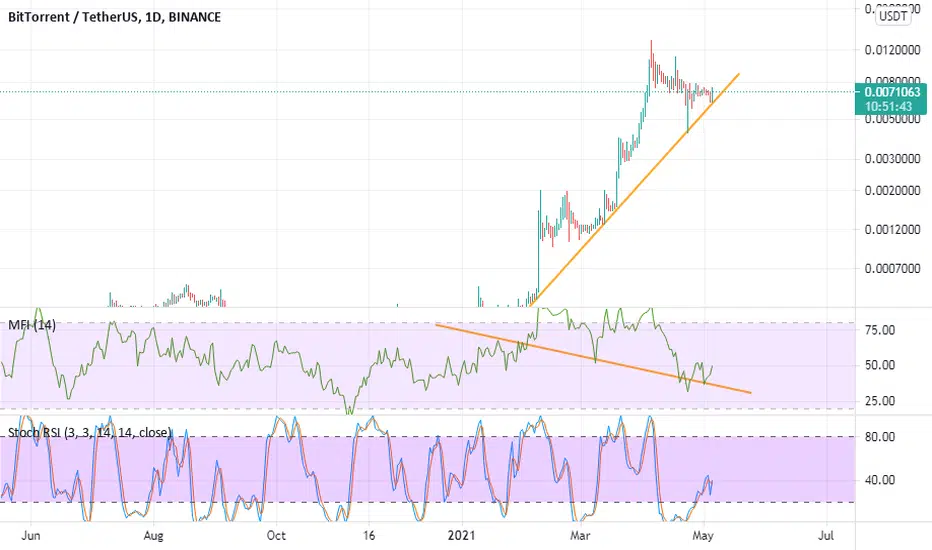This screenshot has height=550, width=932.
Task: Click the Mar date on time axis
Action: point(580,536)
